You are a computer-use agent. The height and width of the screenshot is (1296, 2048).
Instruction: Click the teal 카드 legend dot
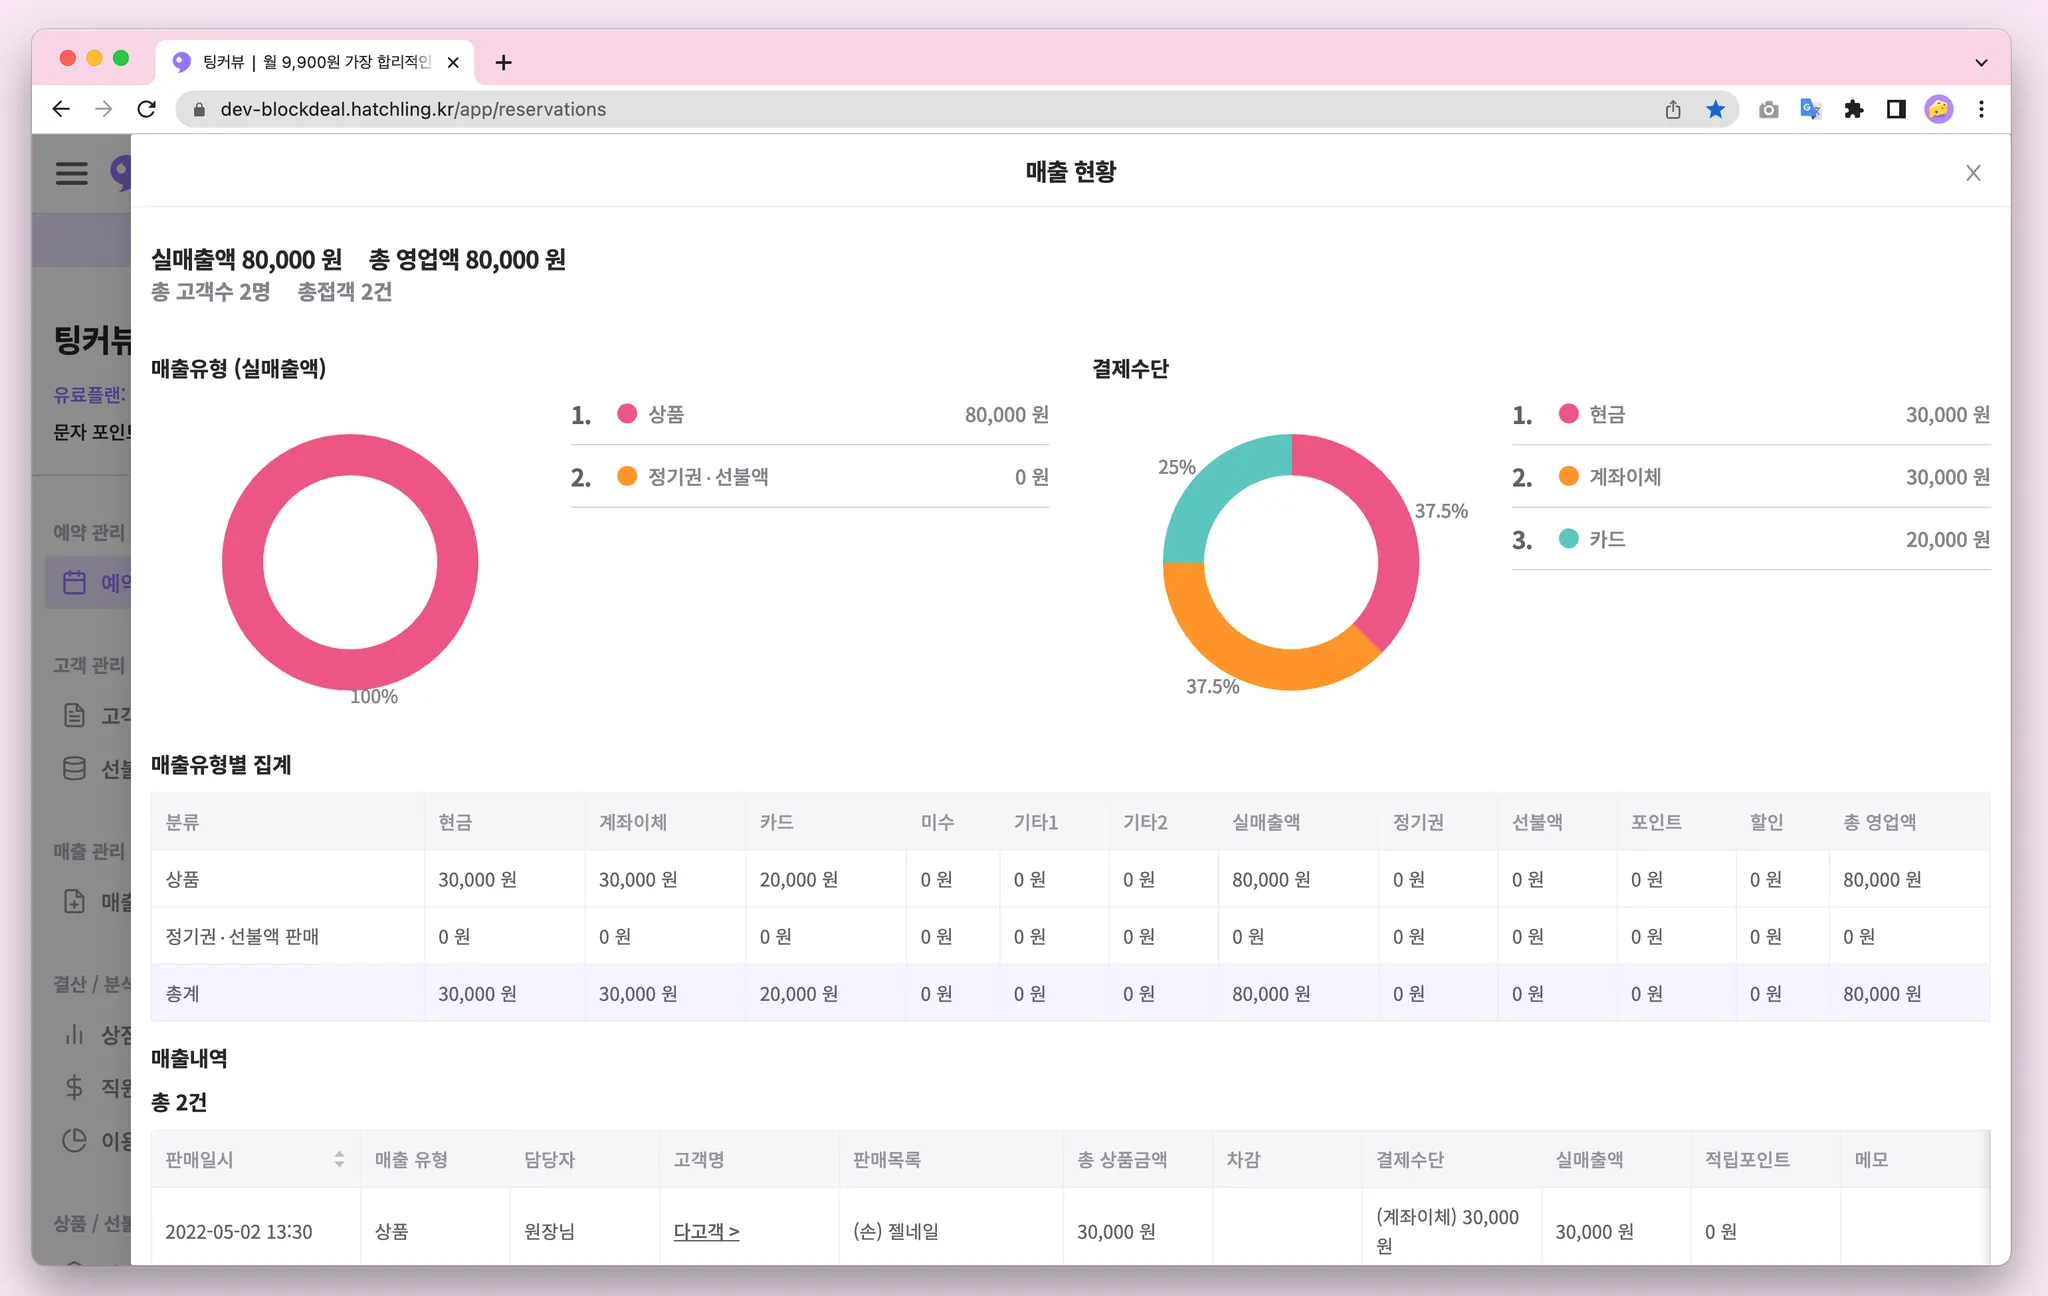[1568, 539]
